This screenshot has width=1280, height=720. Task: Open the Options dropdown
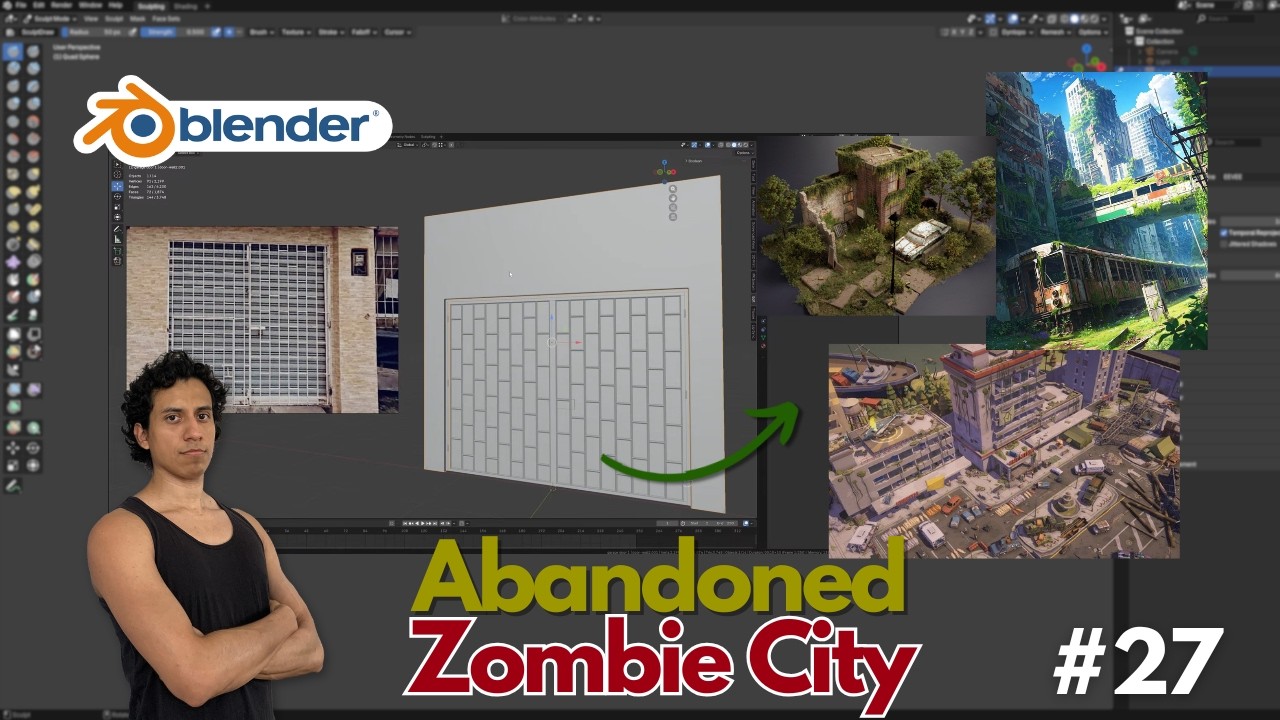click(x=1092, y=32)
